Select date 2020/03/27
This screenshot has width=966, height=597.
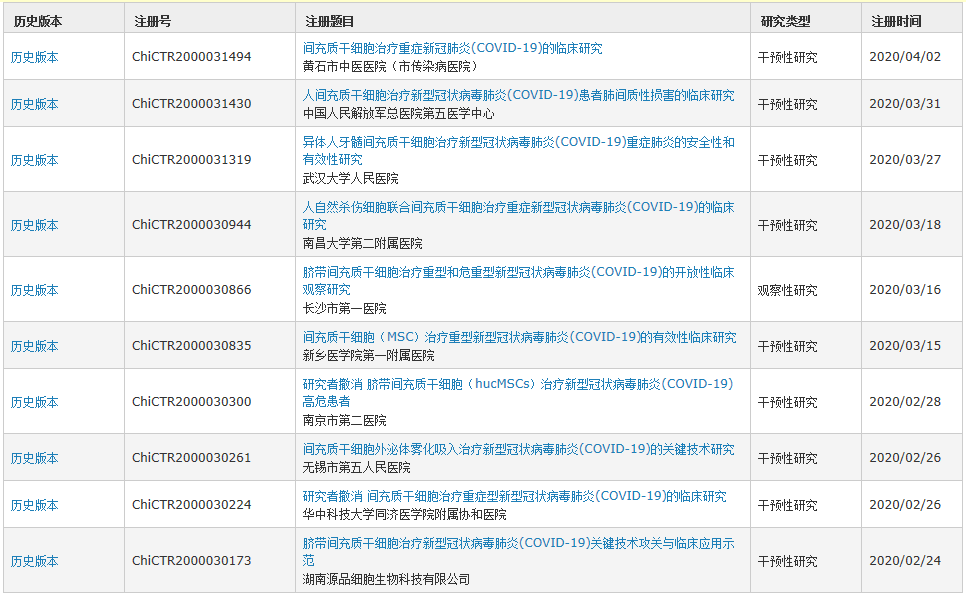(x=905, y=160)
